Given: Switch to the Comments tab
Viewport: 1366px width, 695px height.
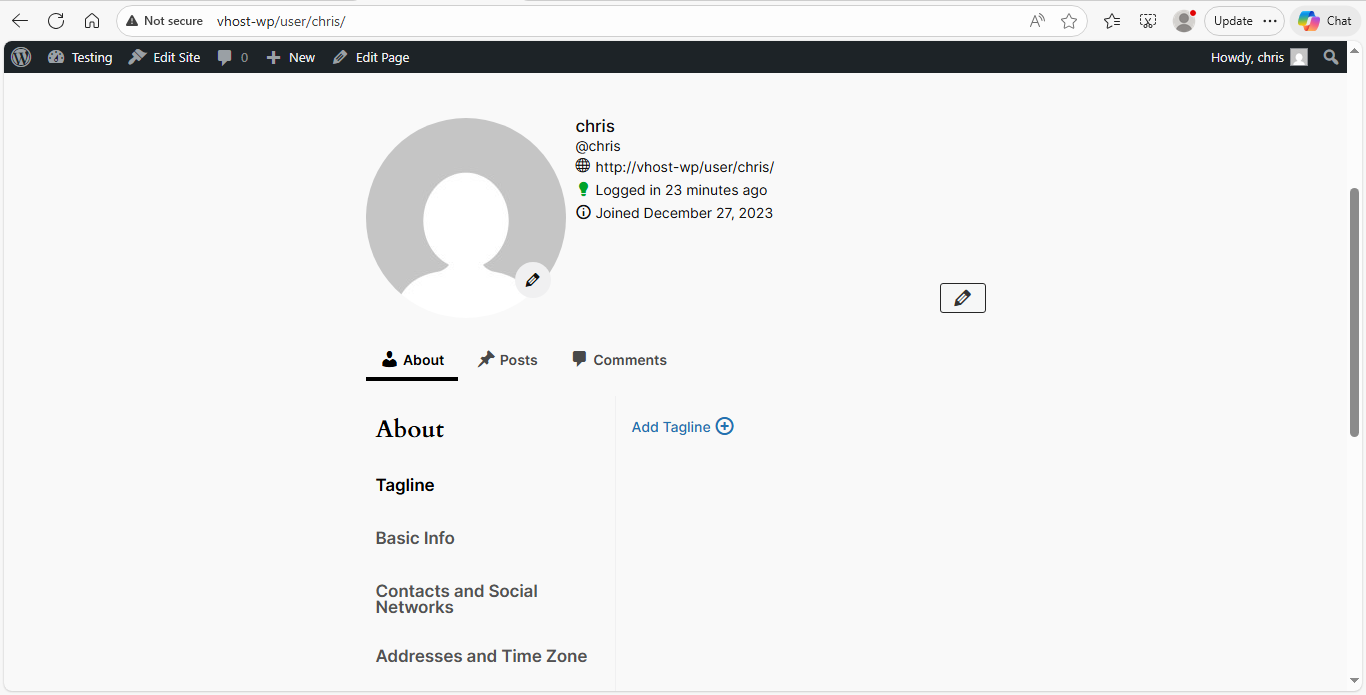Looking at the screenshot, I should pyautogui.click(x=618, y=359).
